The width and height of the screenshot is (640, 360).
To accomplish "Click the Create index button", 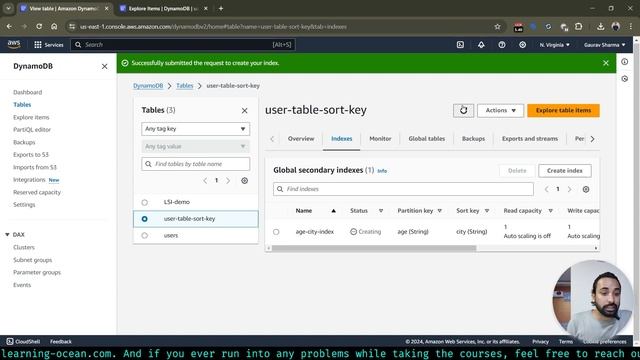I will point(564,171).
